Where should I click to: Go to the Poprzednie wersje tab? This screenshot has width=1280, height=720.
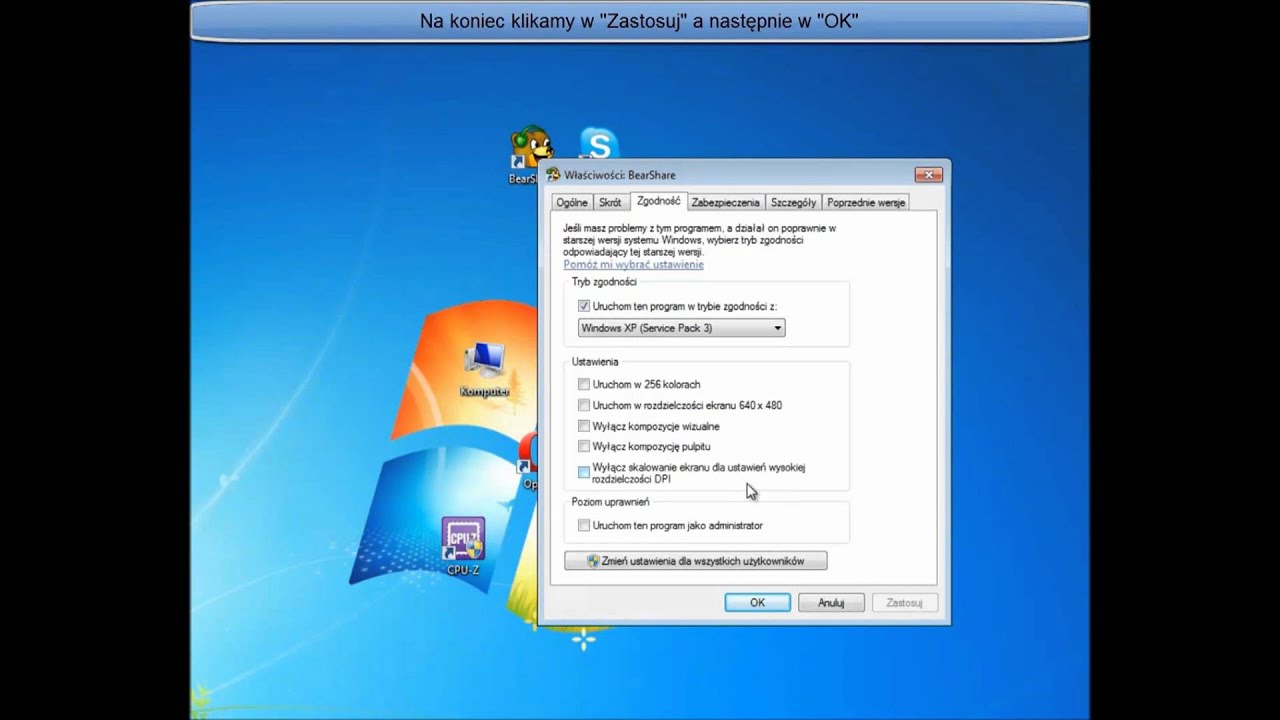866,202
